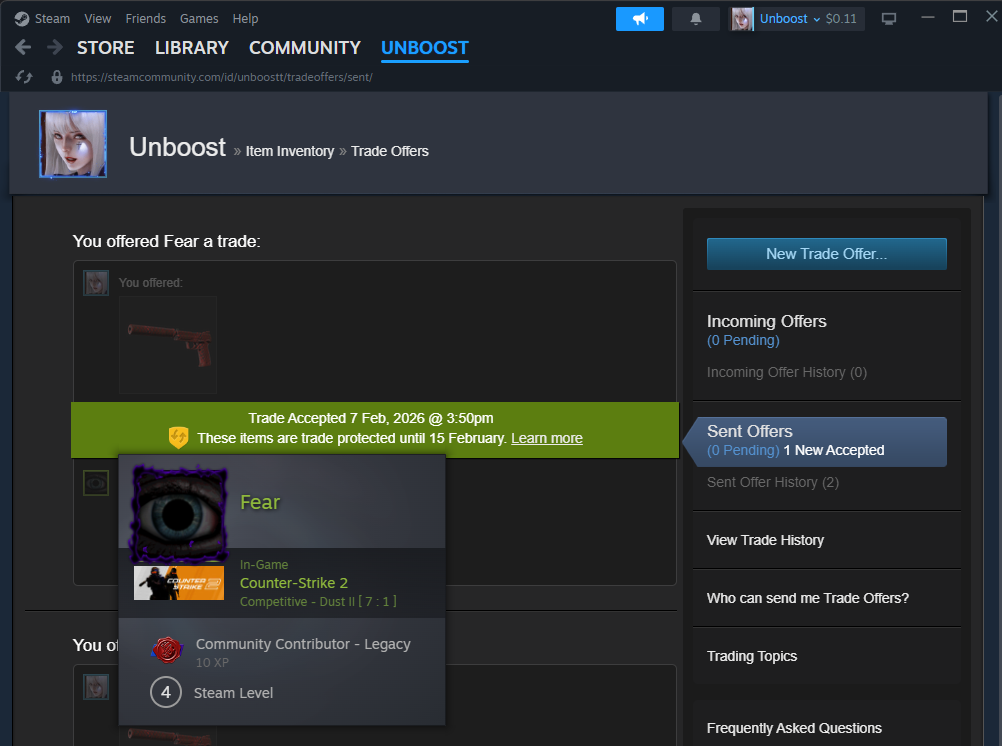Screen dimensions: 1002x746
Task: Click the red pistol item you offered
Action: pyautogui.click(x=168, y=345)
